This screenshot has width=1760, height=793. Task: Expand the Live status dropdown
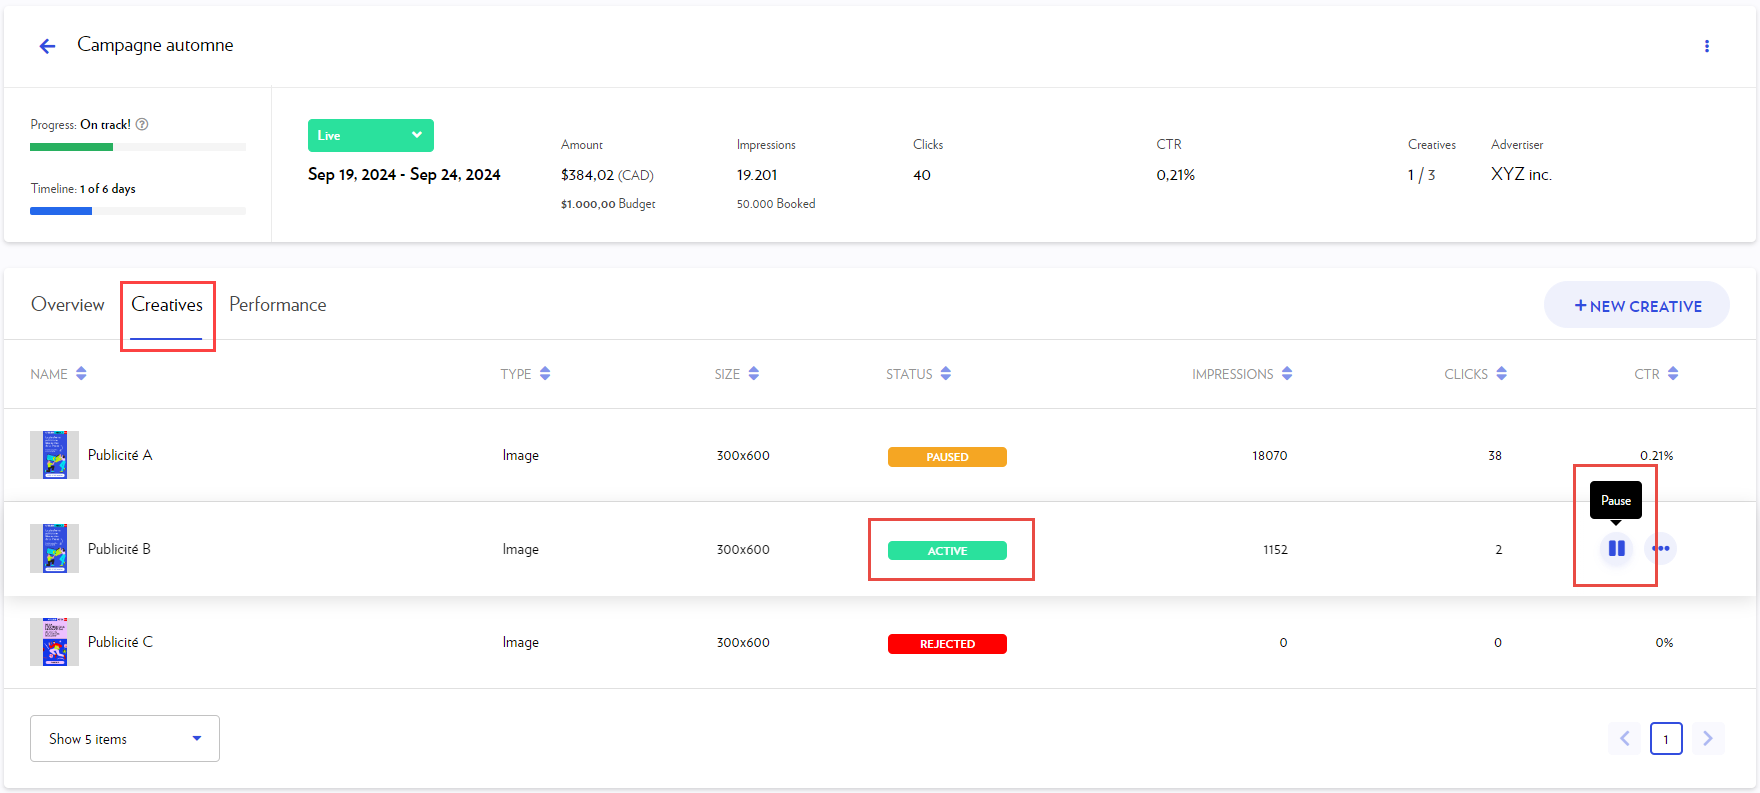click(x=416, y=135)
